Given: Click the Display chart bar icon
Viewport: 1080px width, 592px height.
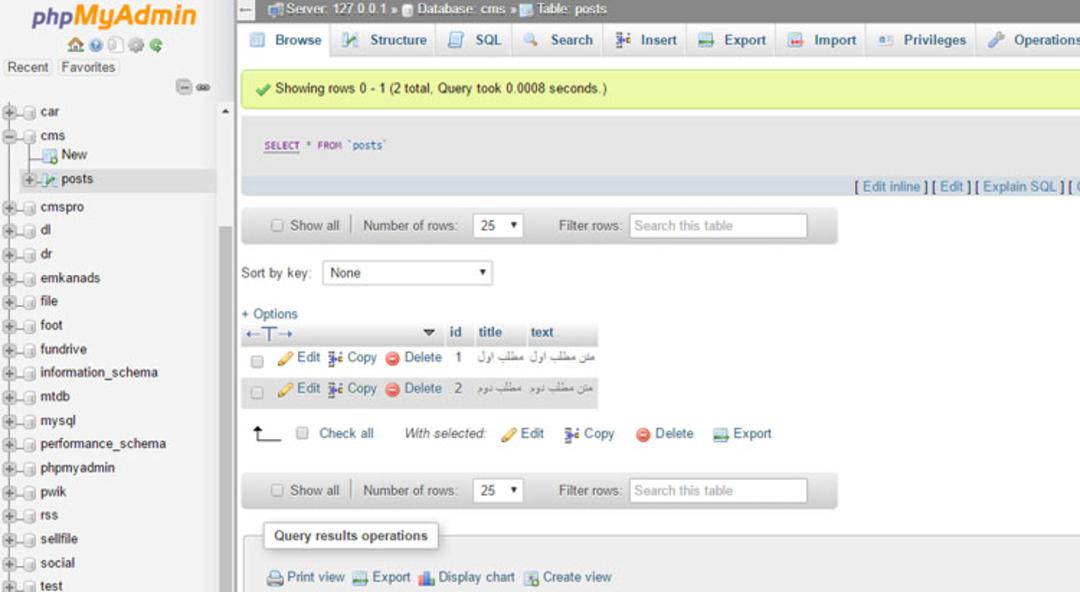Looking at the screenshot, I should (x=426, y=578).
